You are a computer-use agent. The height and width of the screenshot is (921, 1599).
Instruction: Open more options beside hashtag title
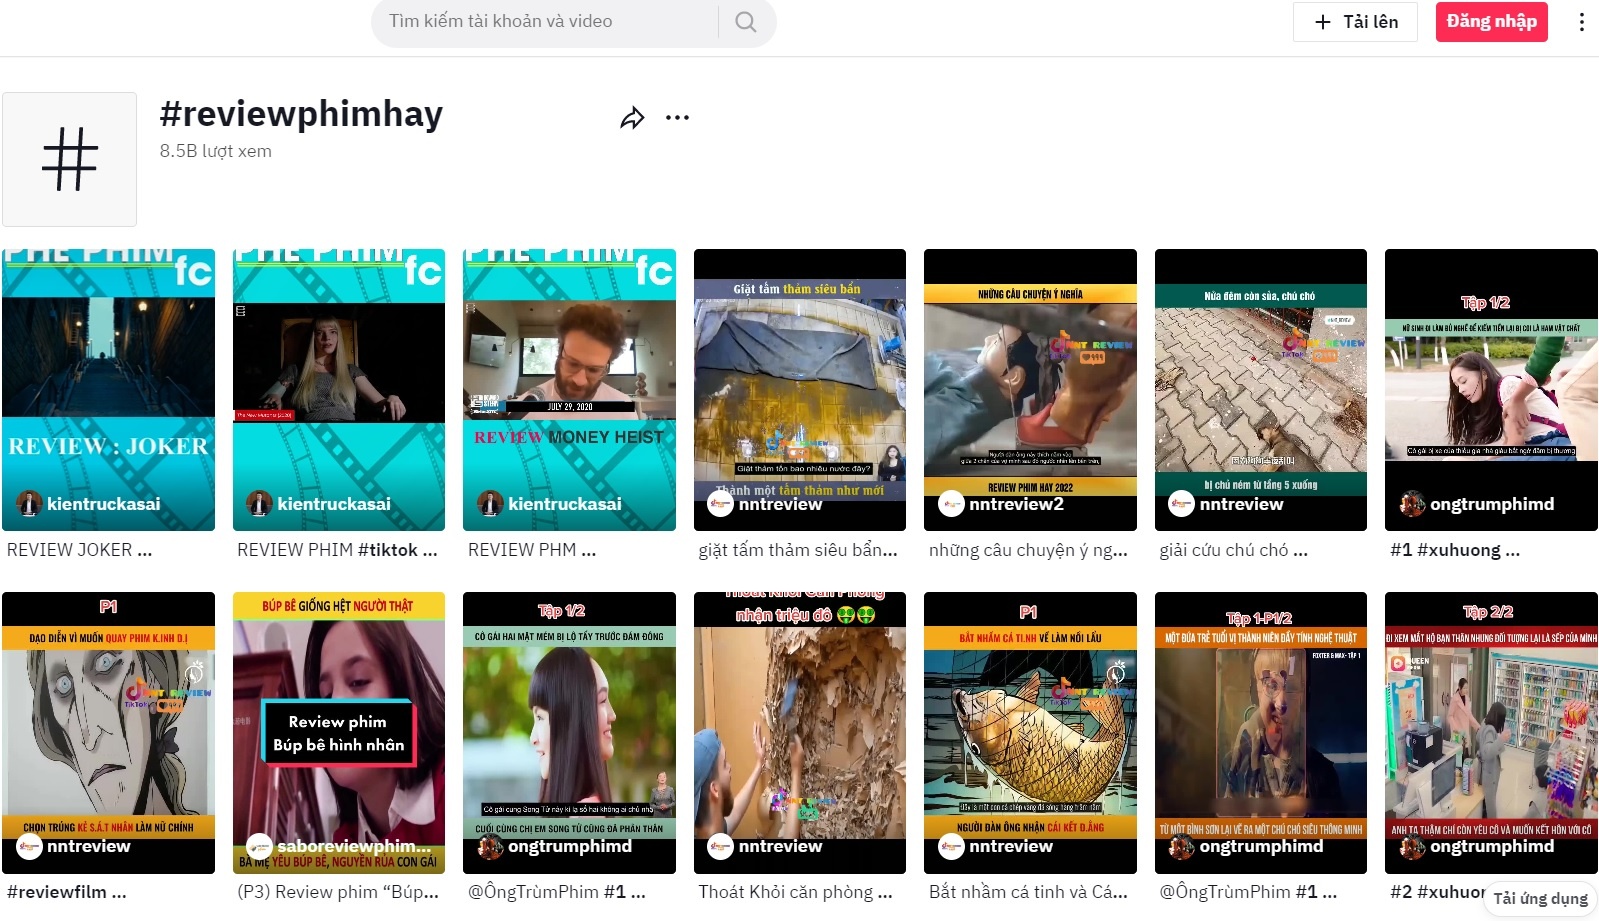click(x=677, y=118)
